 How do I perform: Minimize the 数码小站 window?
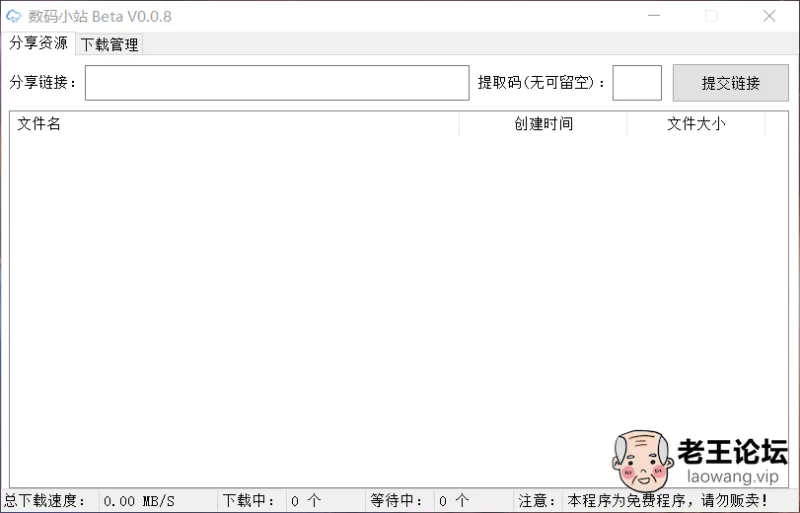pyautogui.click(x=654, y=16)
